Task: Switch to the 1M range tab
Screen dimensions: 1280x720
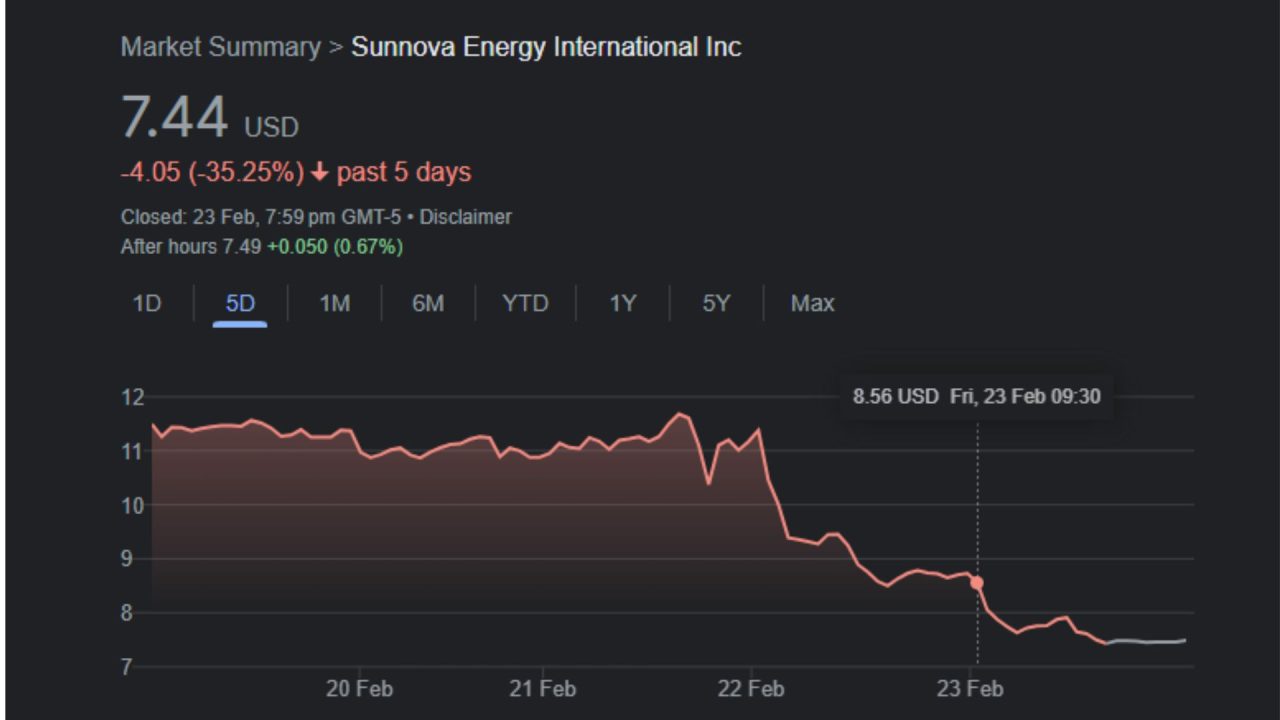Action: [334, 303]
